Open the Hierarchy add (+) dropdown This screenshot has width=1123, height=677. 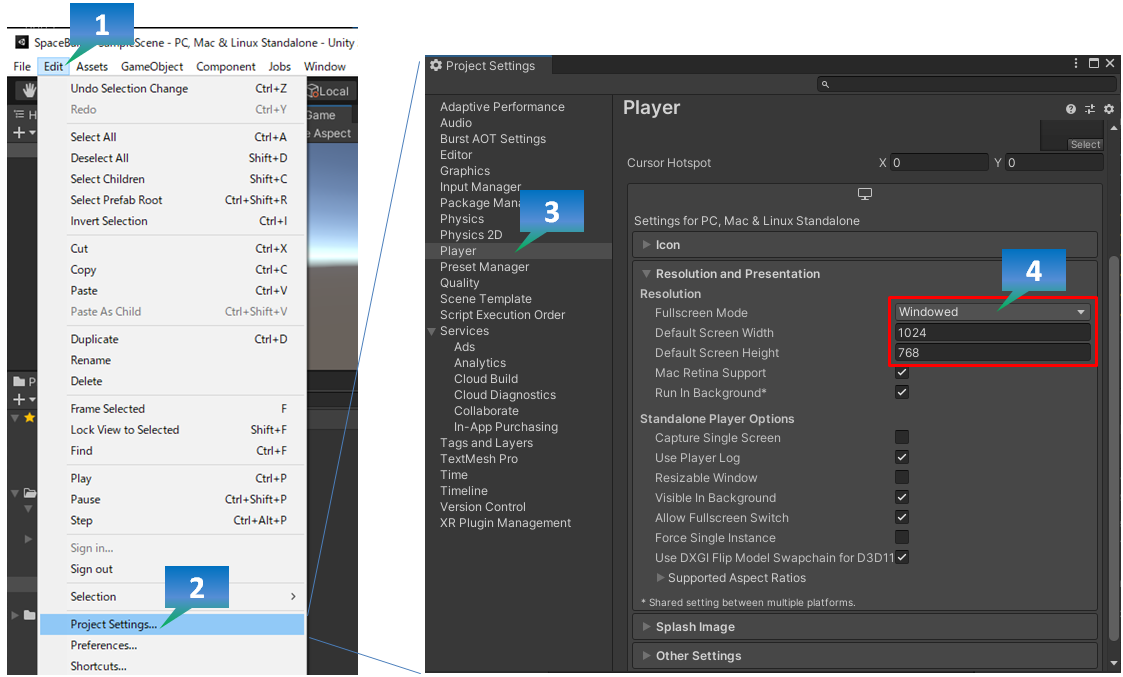click(x=24, y=133)
